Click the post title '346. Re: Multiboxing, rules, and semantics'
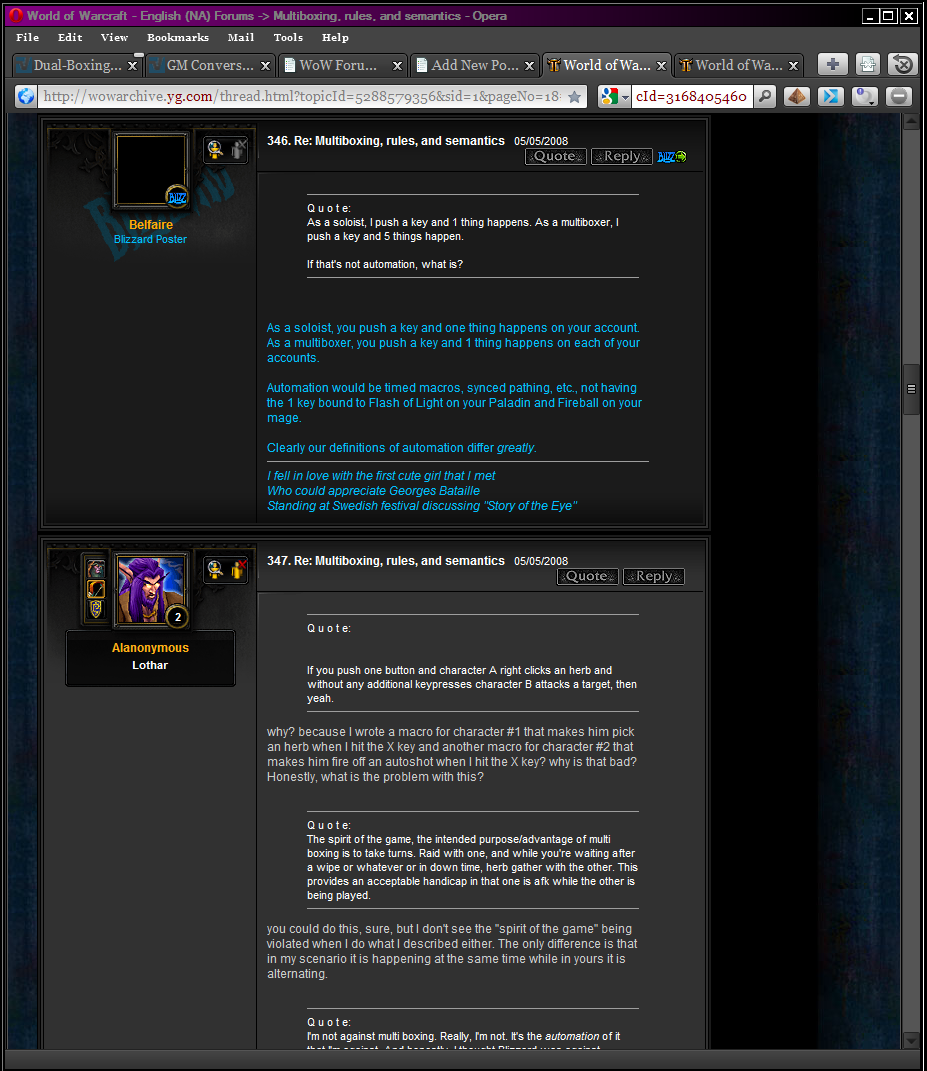The image size is (927, 1071). (x=386, y=141)
